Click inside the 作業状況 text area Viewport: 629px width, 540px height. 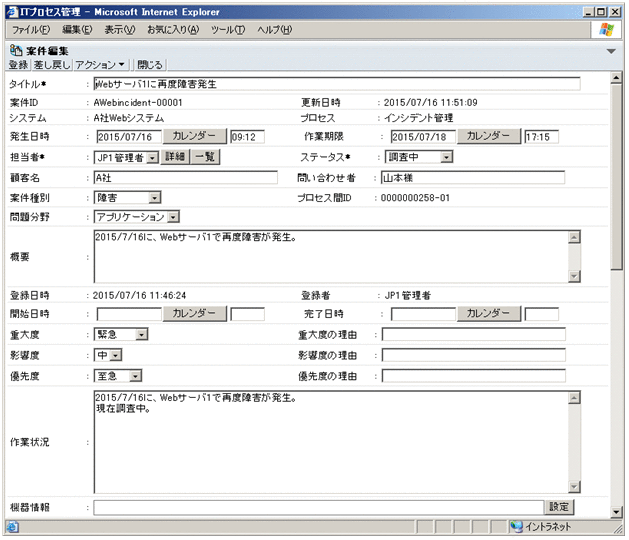click(331, 442)
